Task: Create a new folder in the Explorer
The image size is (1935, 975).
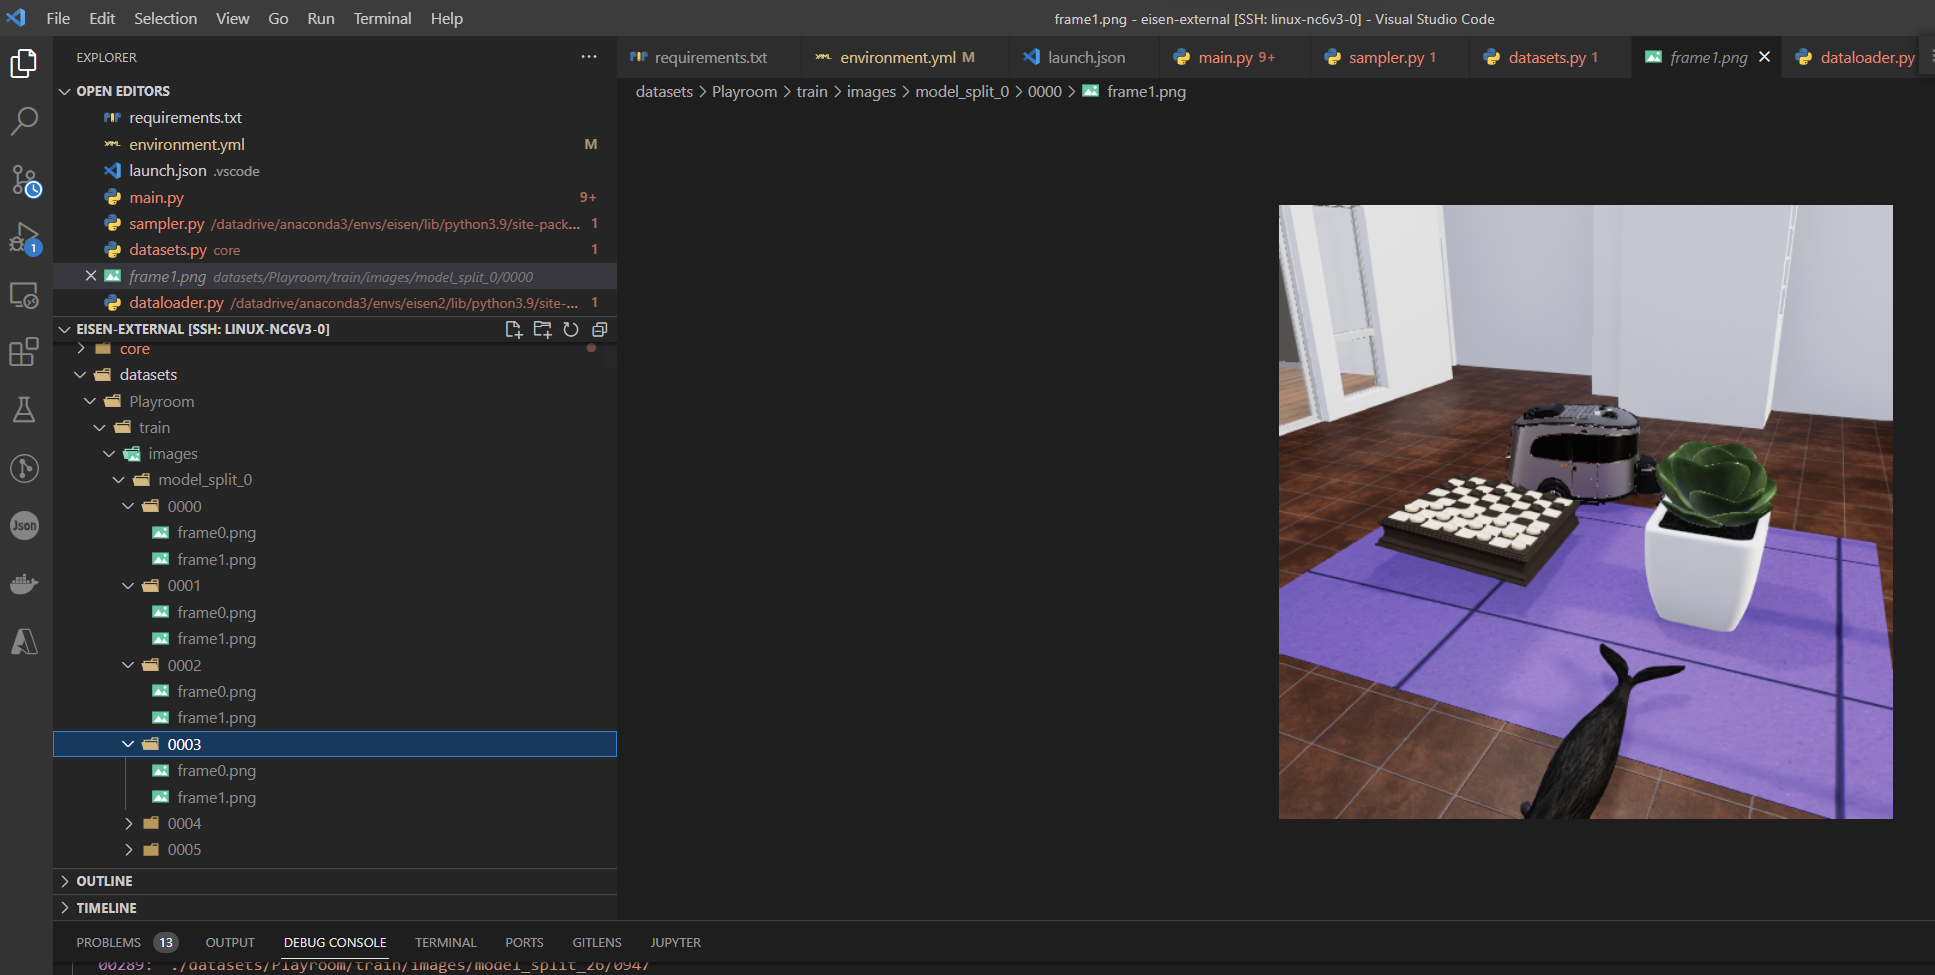Action: pos(542,329)
